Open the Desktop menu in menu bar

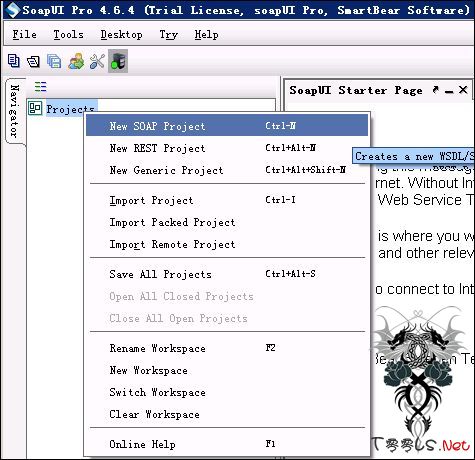(x=122, y=34)
